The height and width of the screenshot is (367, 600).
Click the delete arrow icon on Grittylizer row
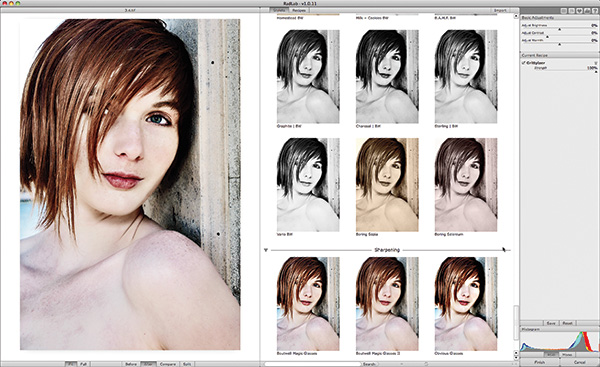[x=595, y=63]
